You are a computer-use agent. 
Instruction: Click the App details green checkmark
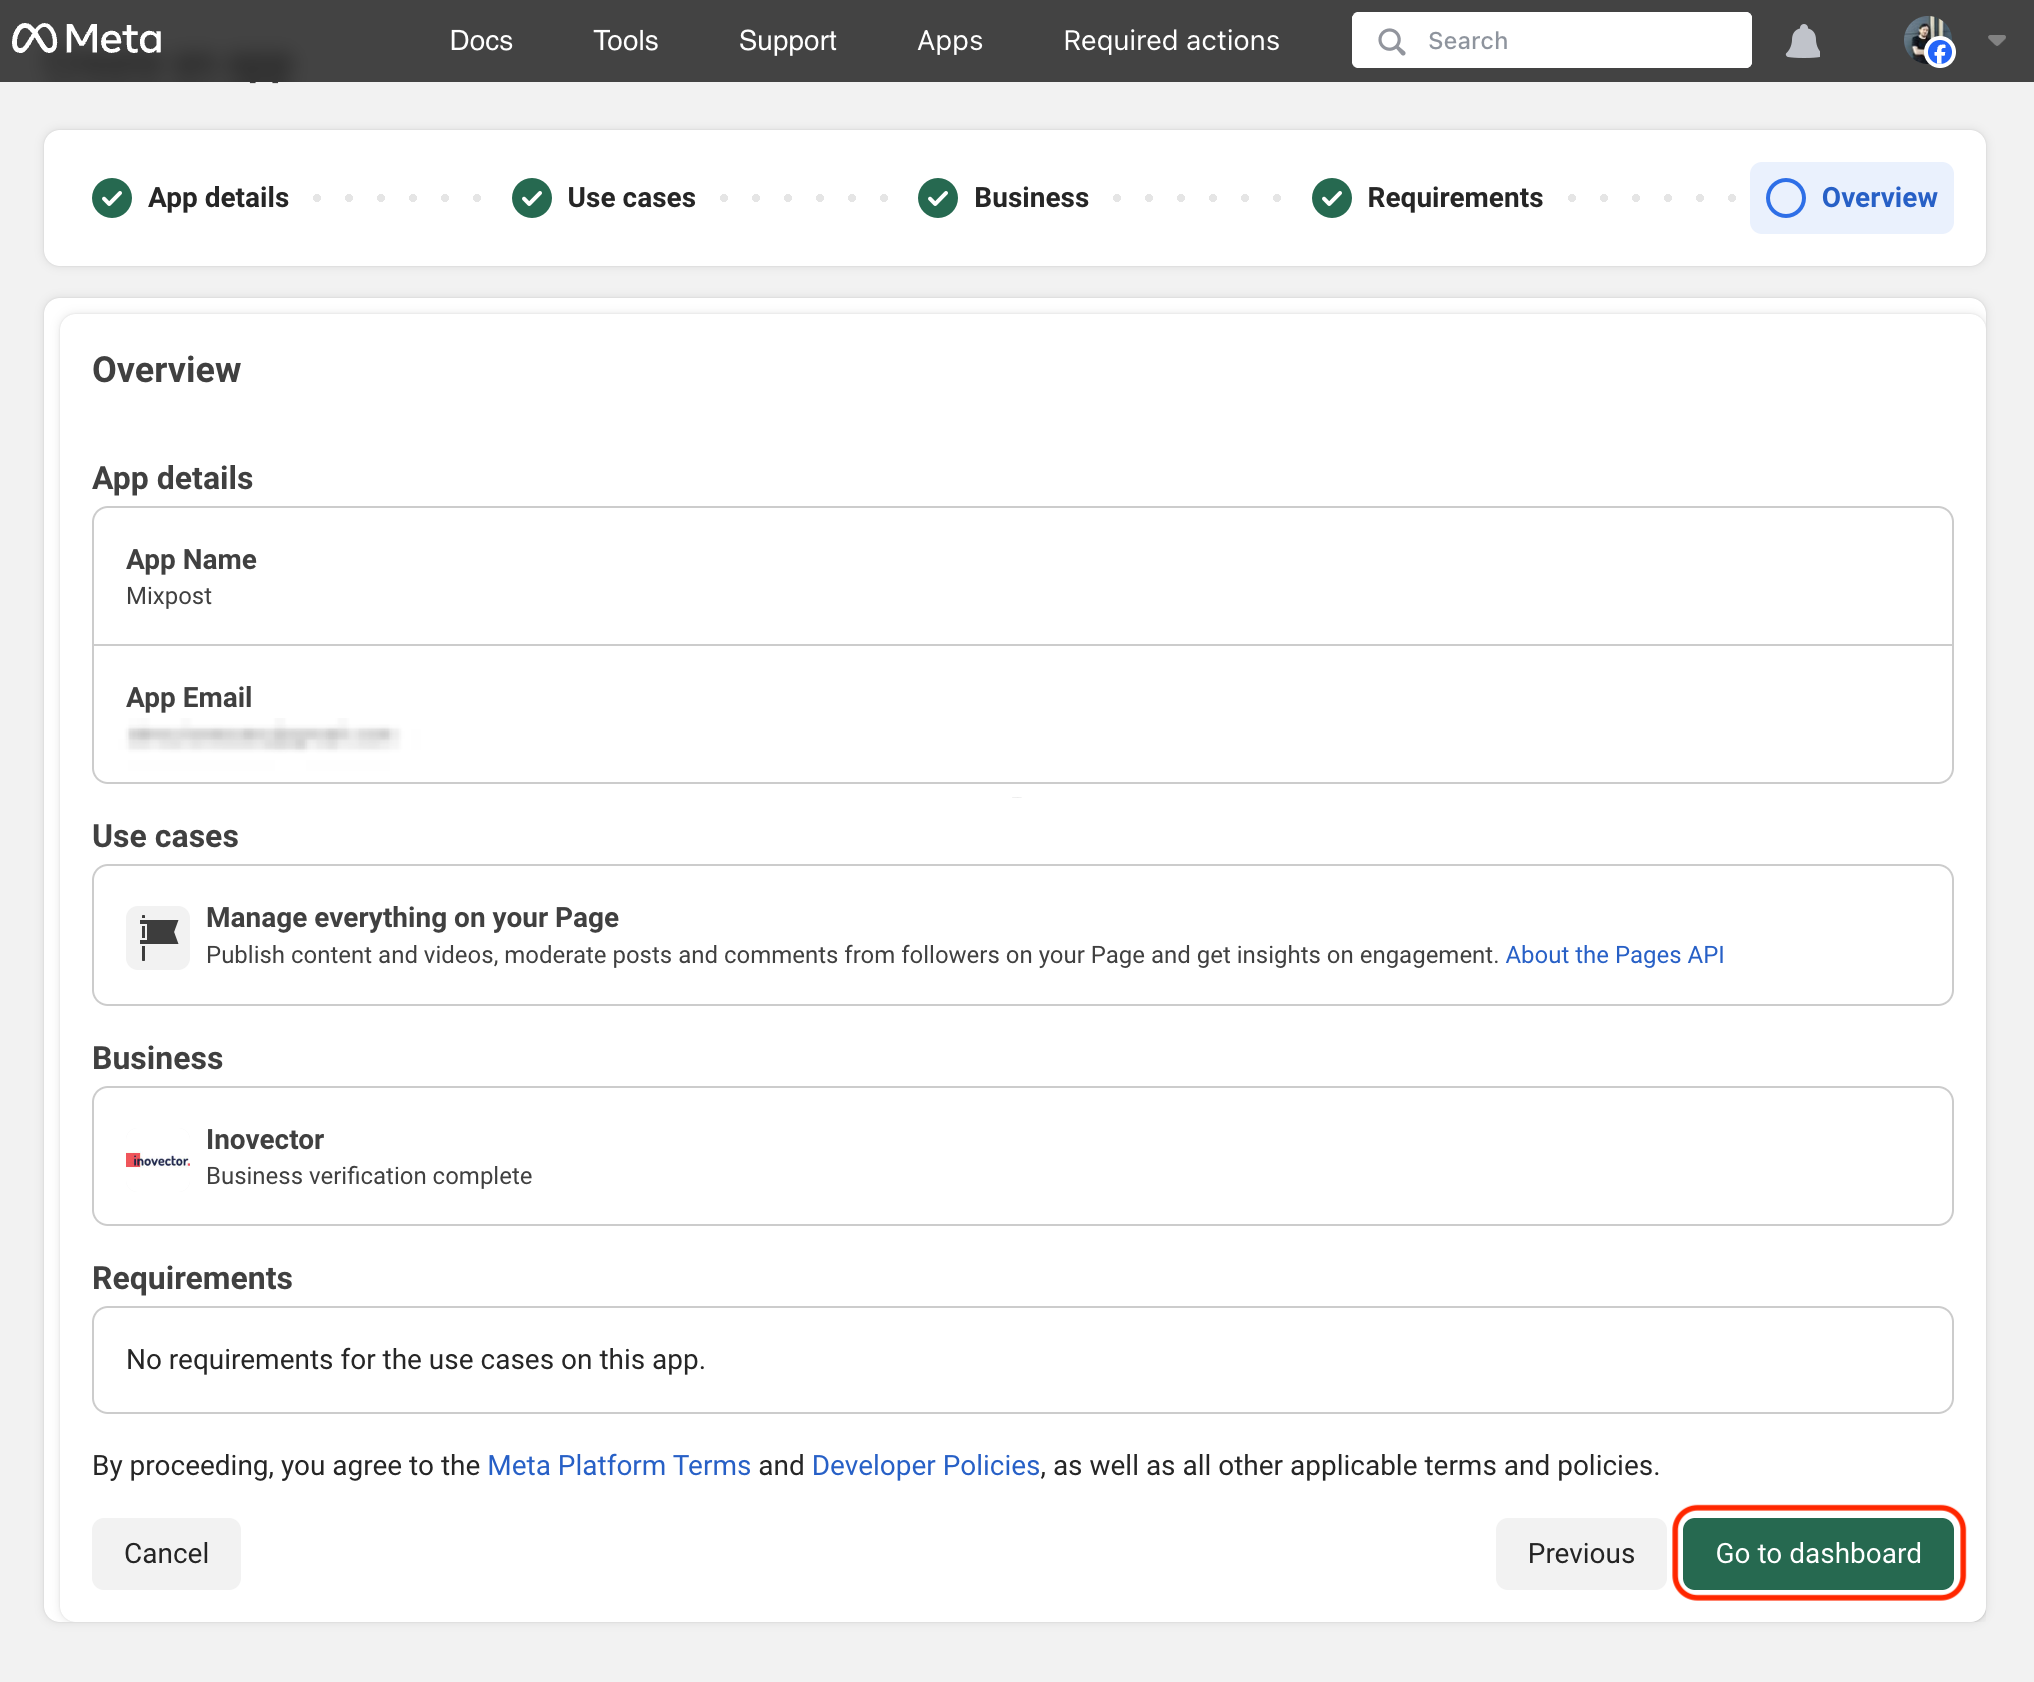tap(112, 198)
